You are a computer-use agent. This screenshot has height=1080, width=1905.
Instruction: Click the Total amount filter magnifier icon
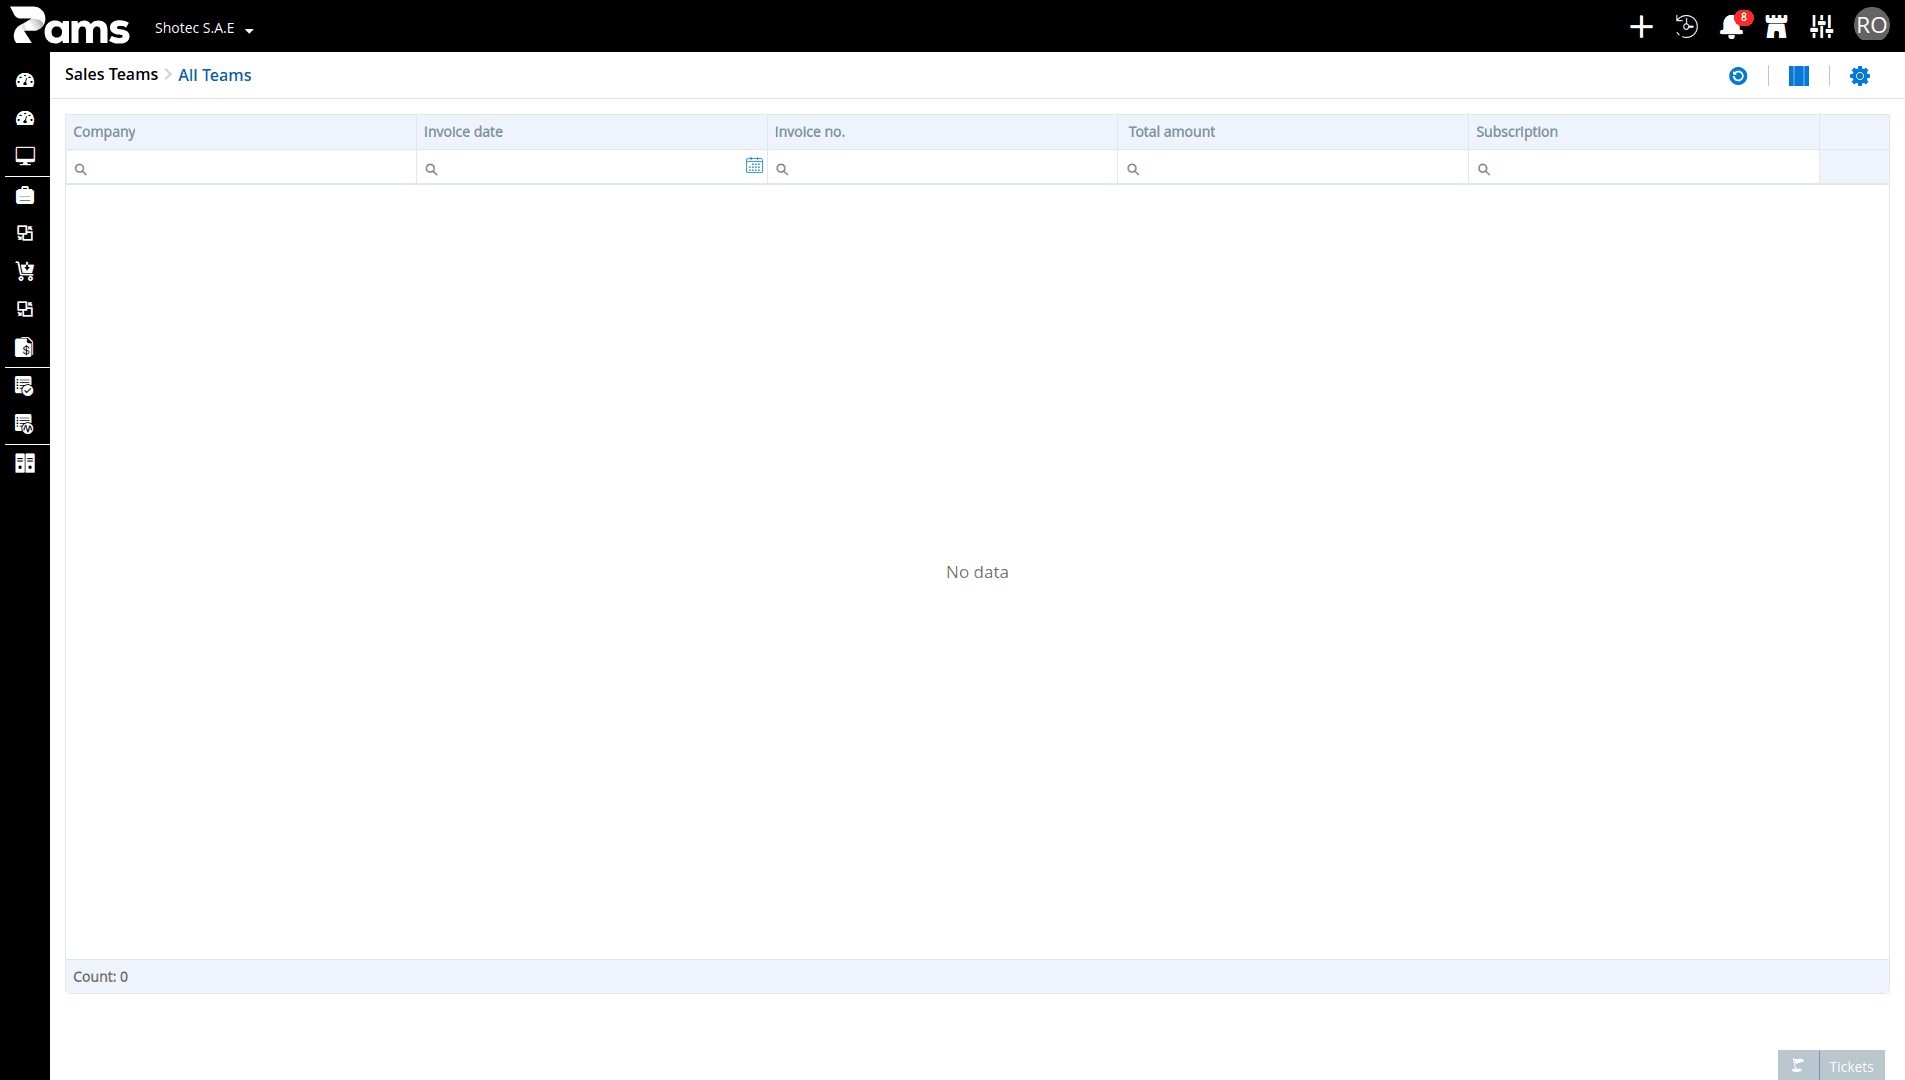(1133, 169)
